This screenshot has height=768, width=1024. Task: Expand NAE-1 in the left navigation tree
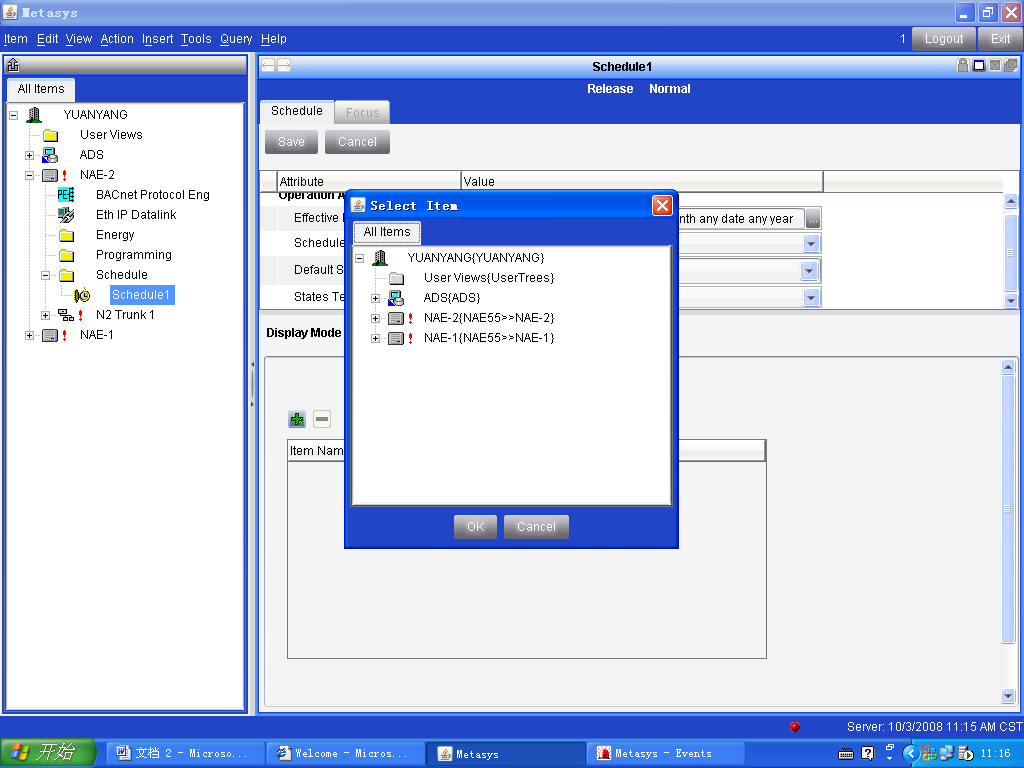(29, 335)
